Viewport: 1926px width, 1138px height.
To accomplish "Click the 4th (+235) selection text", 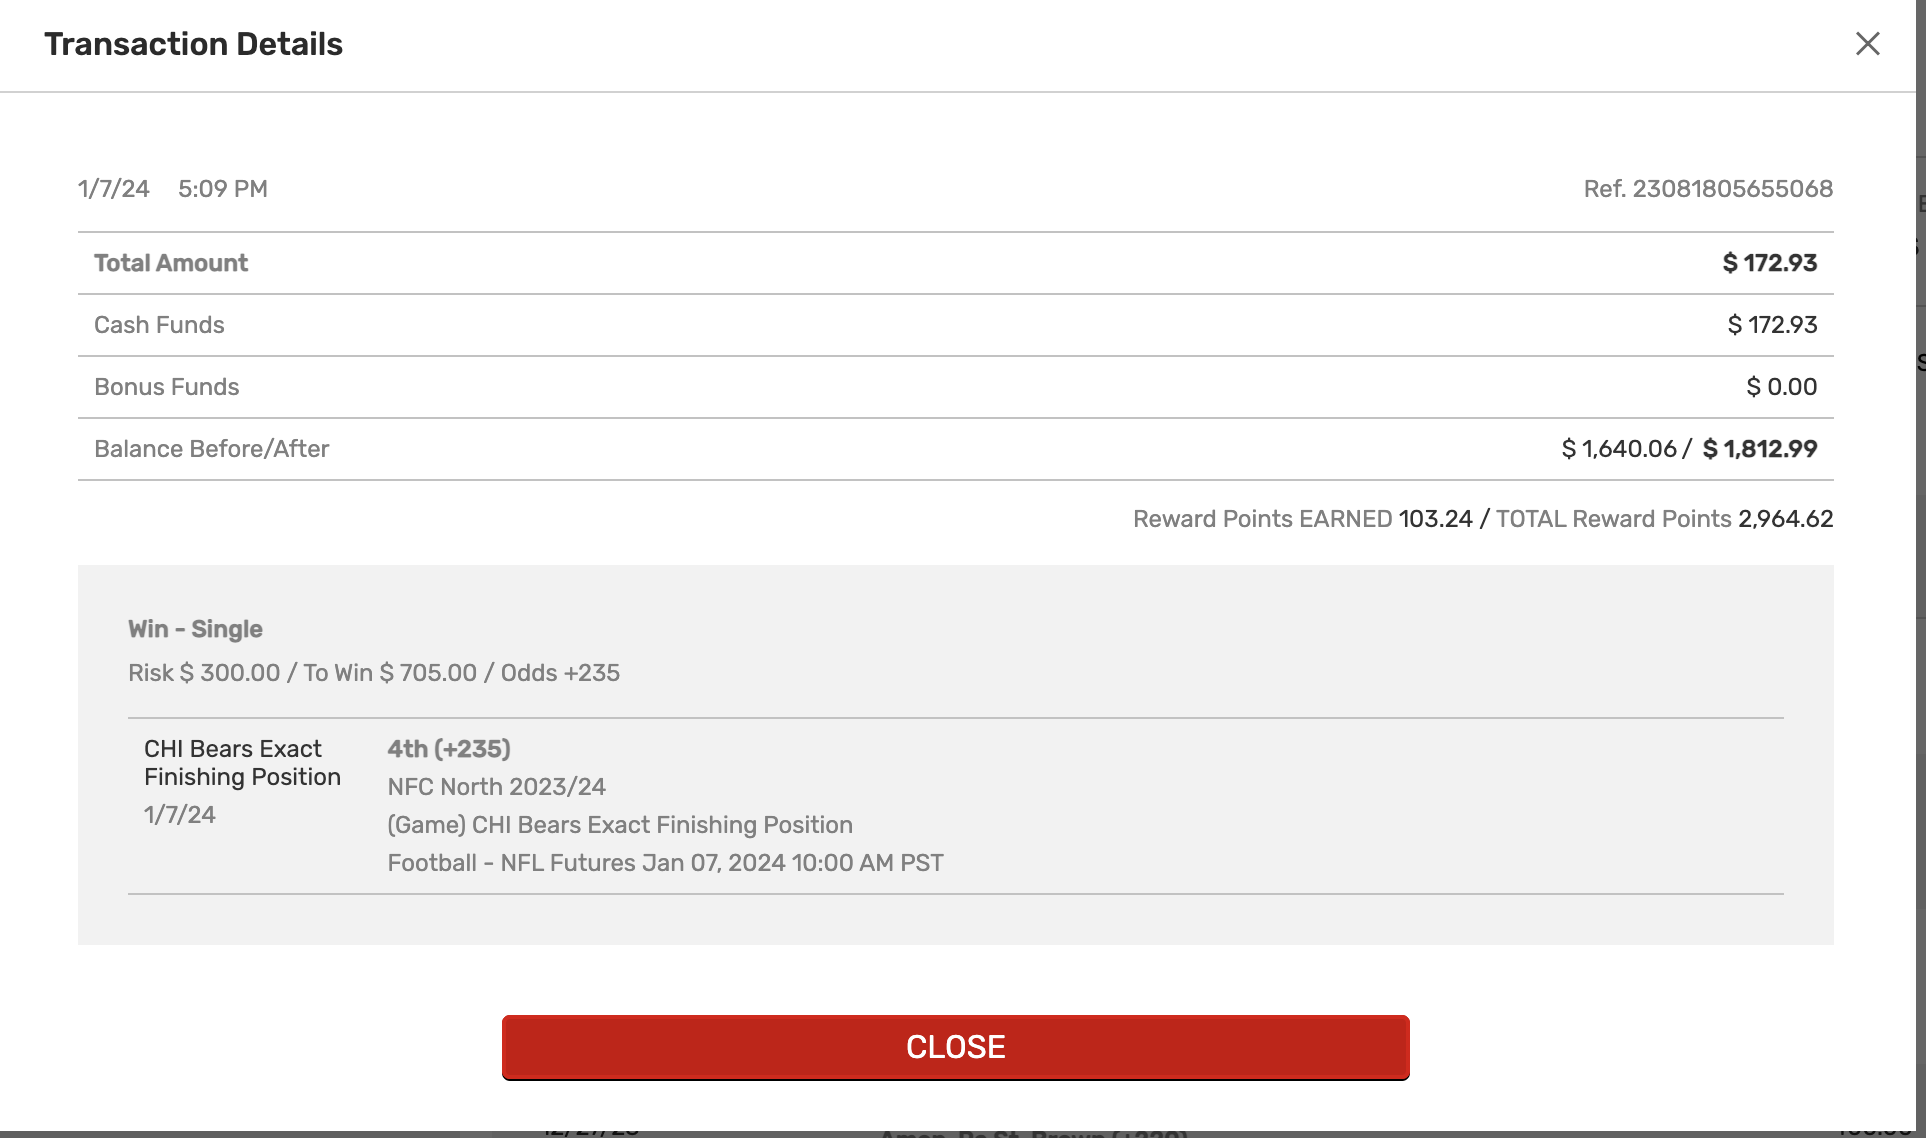I will (449, 749).
